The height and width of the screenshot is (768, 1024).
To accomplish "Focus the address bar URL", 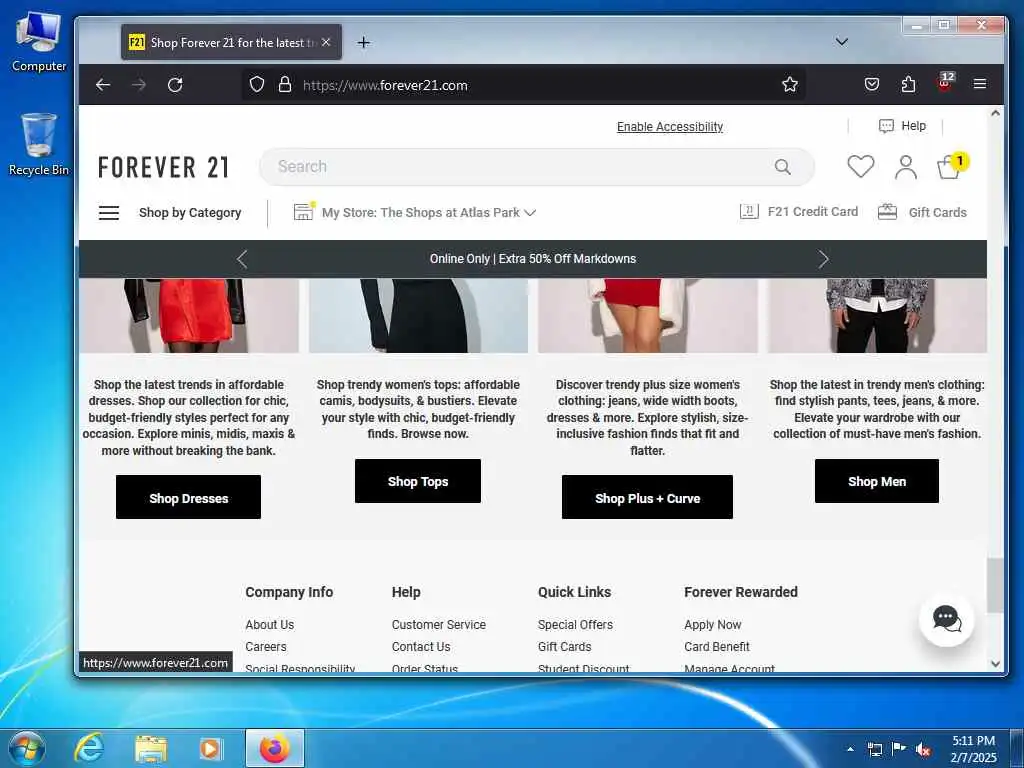I will point(385,86).
